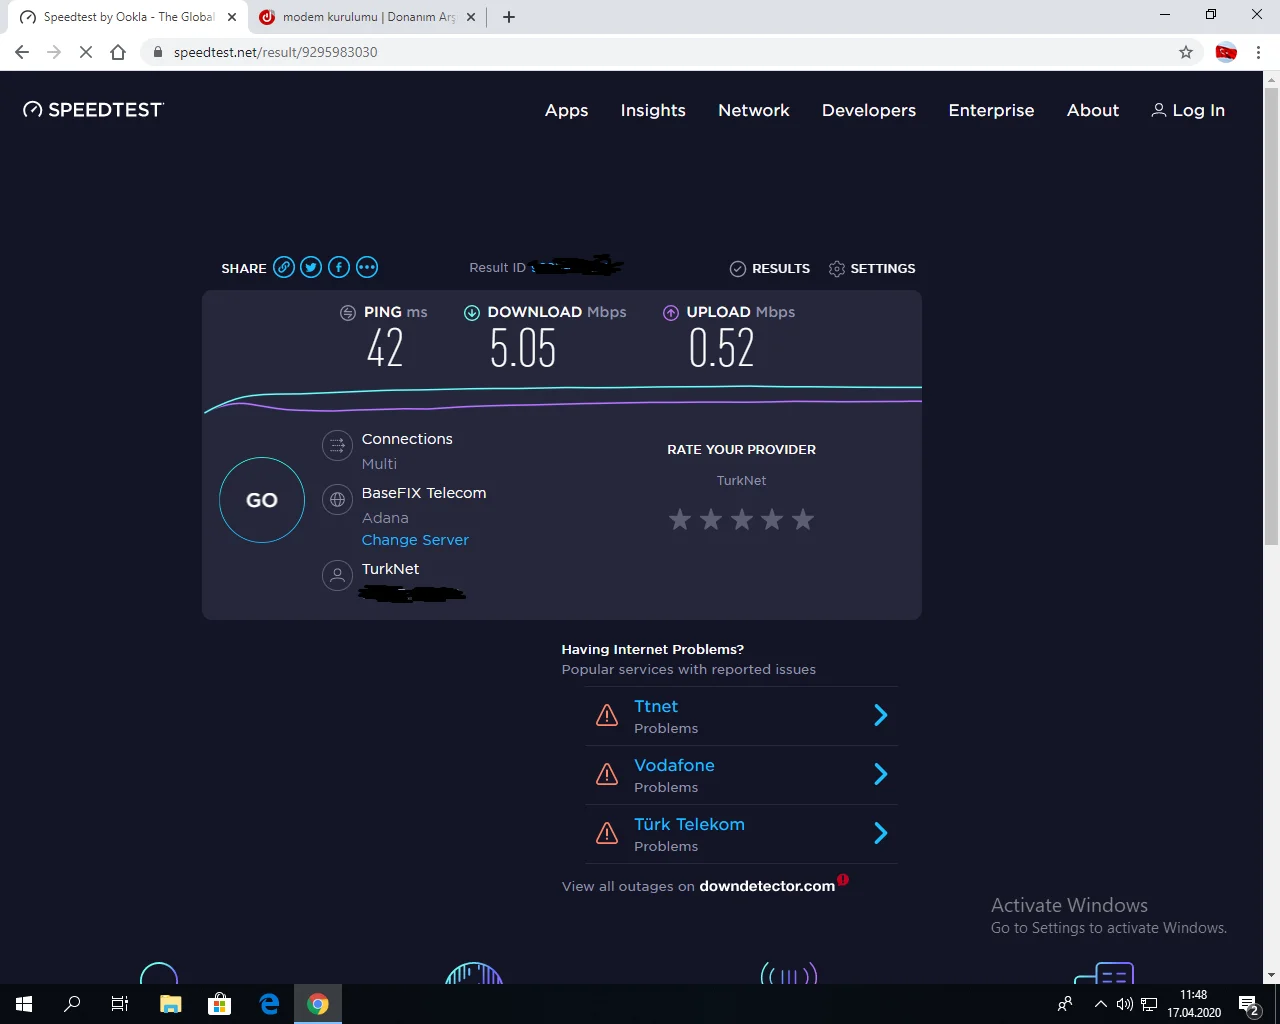Click the address bar URL
This screenshot has height=1024, width=1280.
(x=276, y=52)
